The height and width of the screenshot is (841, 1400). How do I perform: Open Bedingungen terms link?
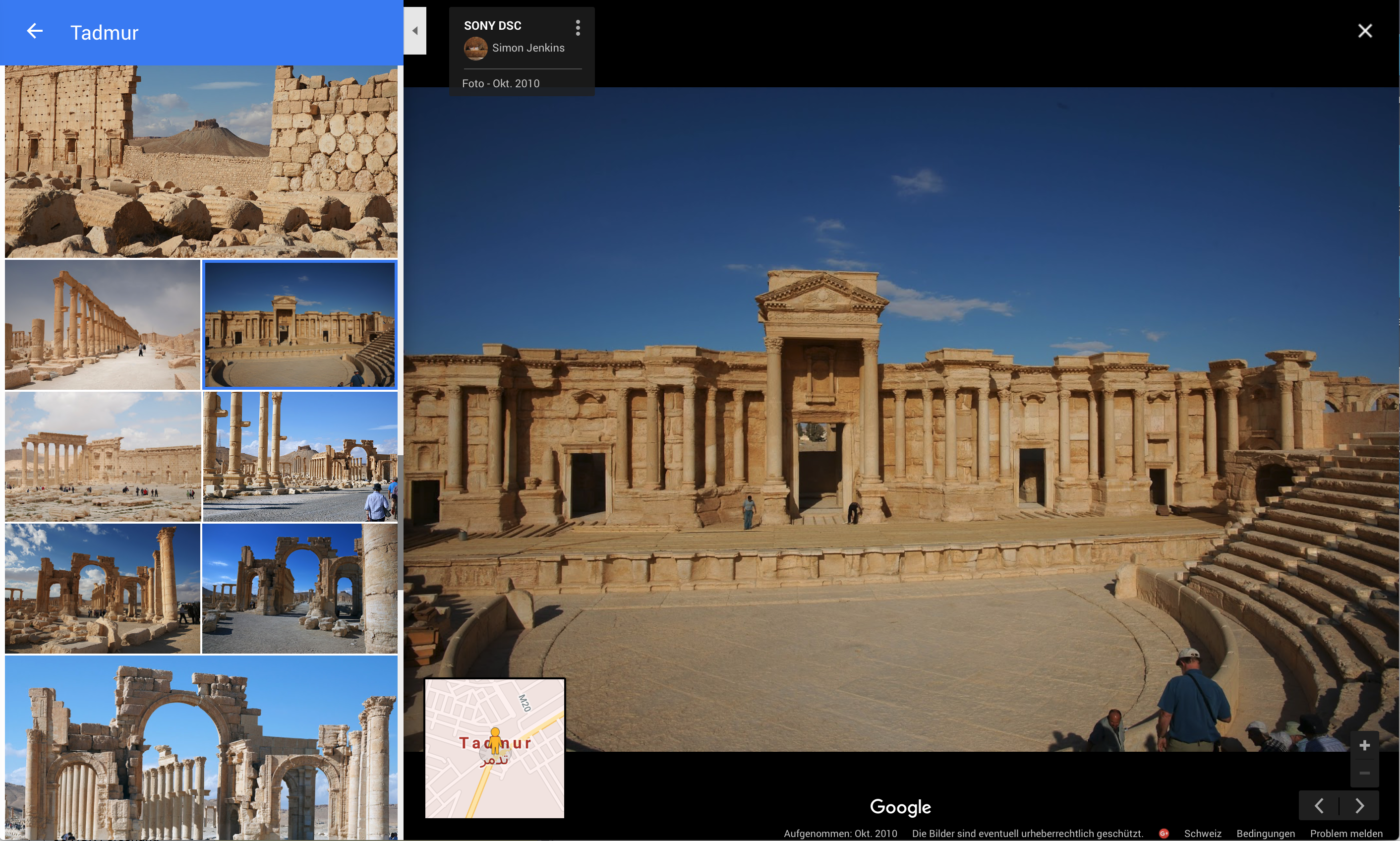1265,833
